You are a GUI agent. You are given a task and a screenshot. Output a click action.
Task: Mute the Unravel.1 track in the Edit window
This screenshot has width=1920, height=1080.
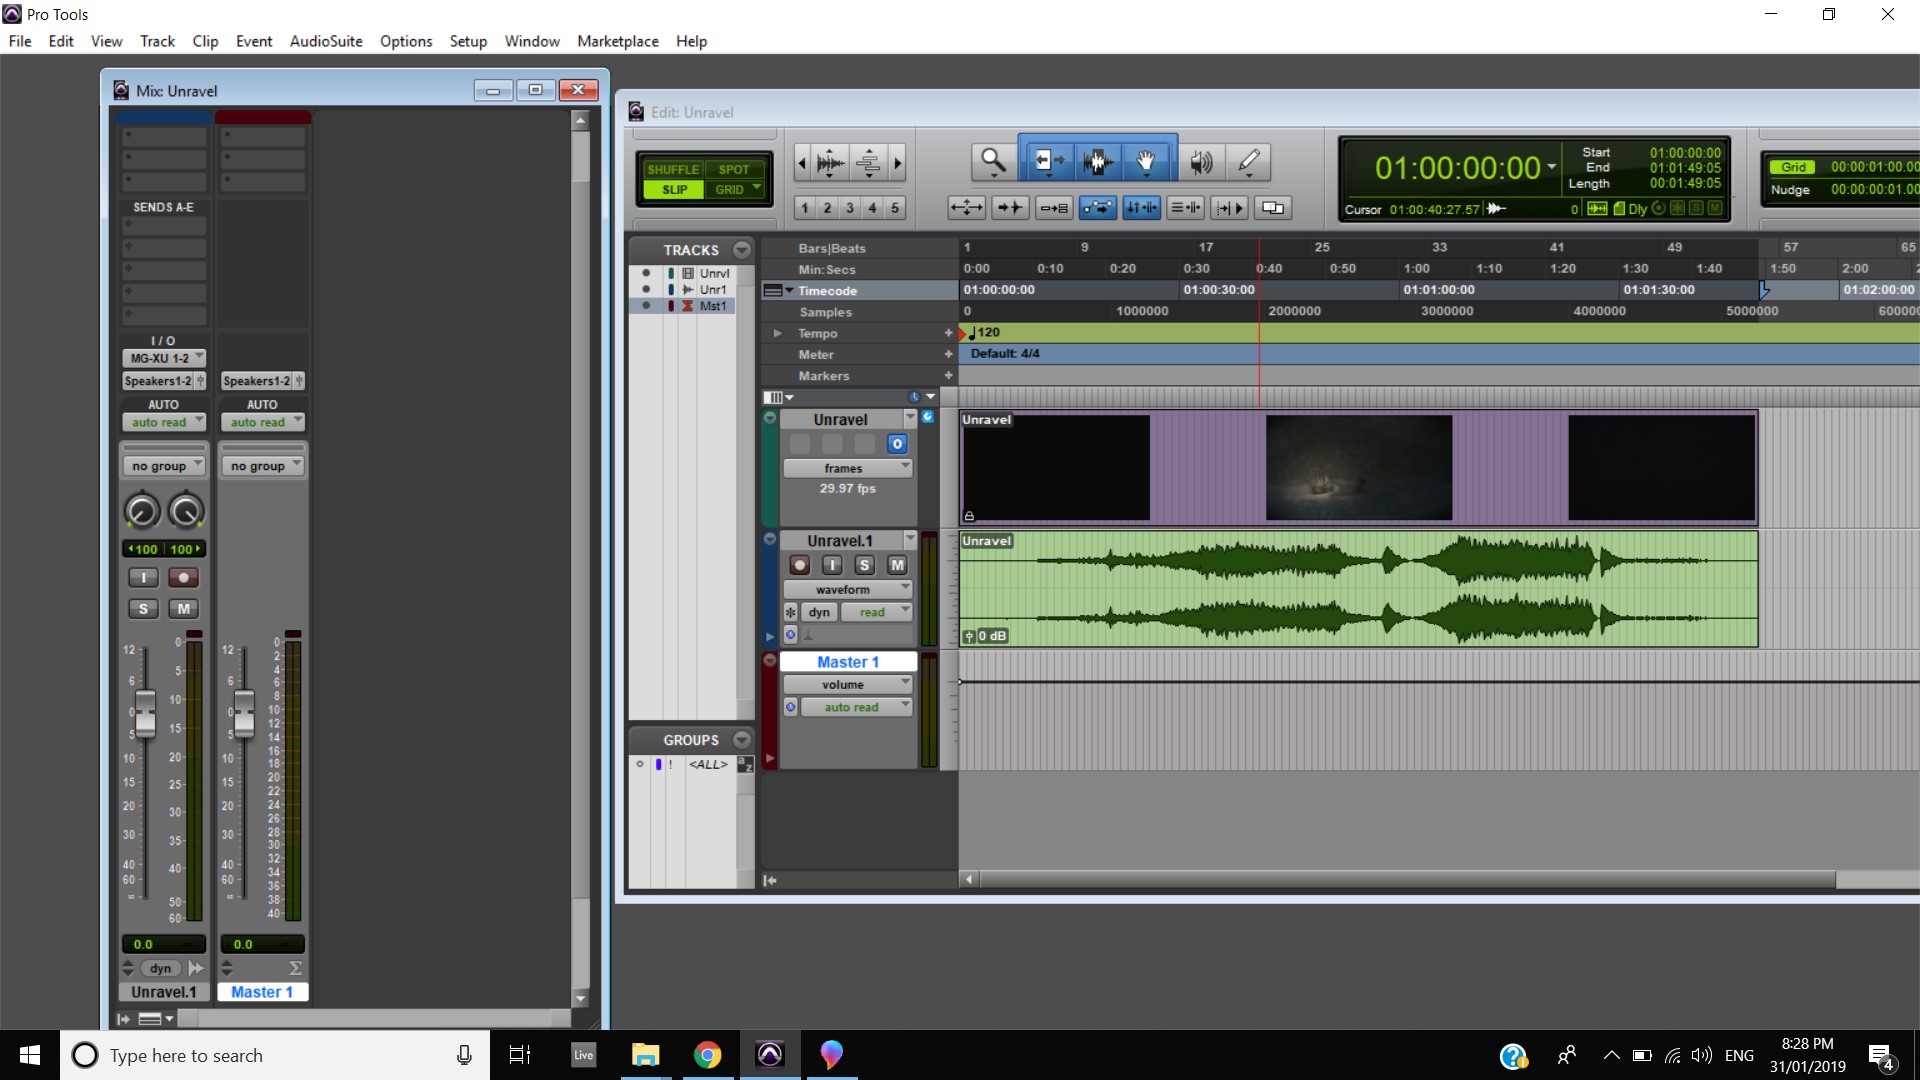coord(897,565)
